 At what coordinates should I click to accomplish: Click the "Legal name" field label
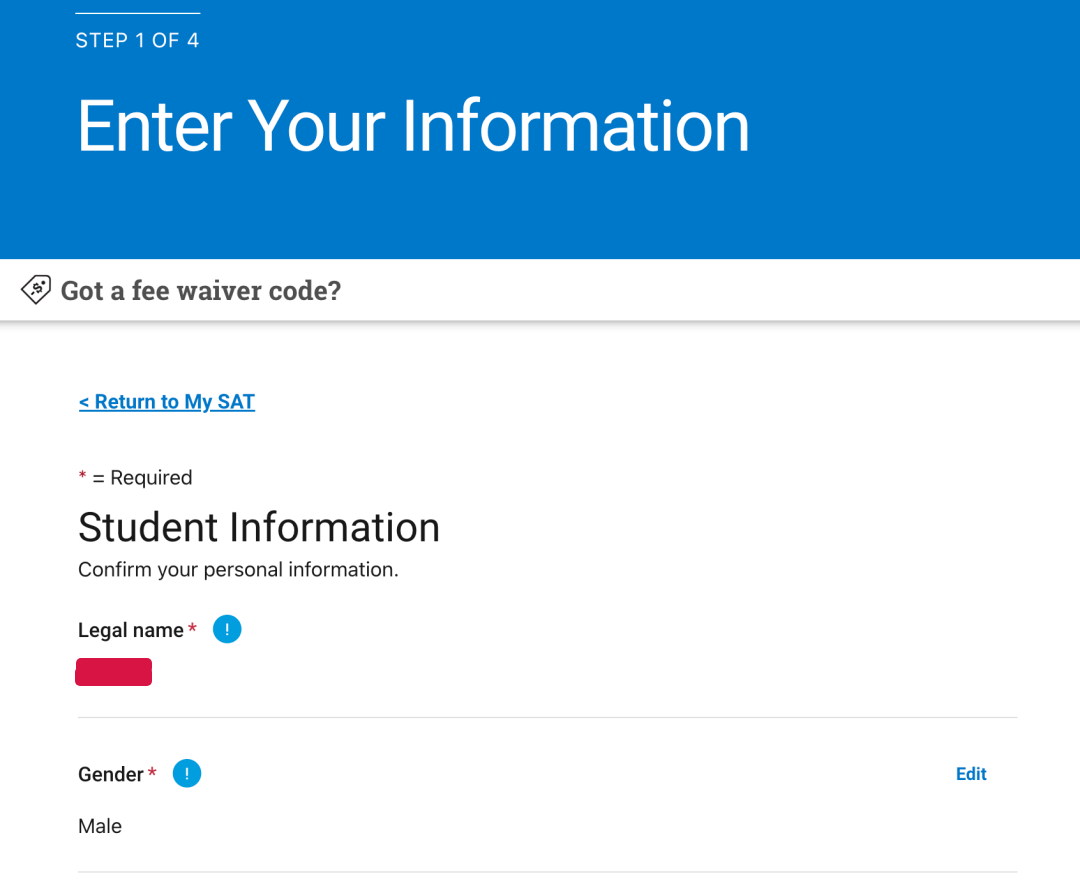point(131,630)
